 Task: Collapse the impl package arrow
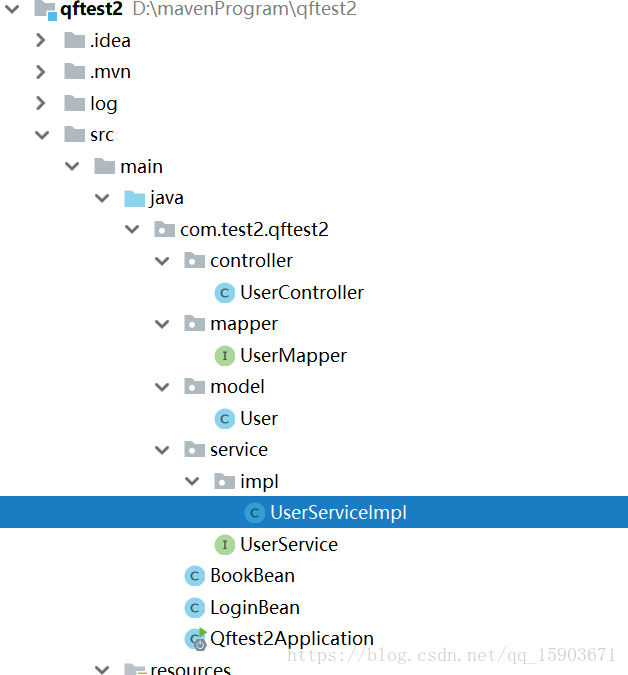point(192,481)
